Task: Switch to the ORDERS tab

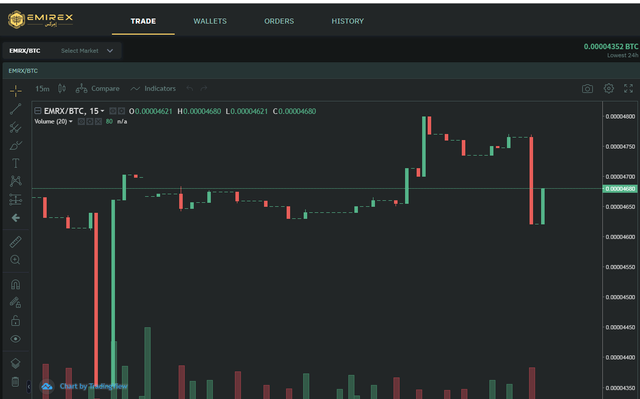Action: [279, 21]
